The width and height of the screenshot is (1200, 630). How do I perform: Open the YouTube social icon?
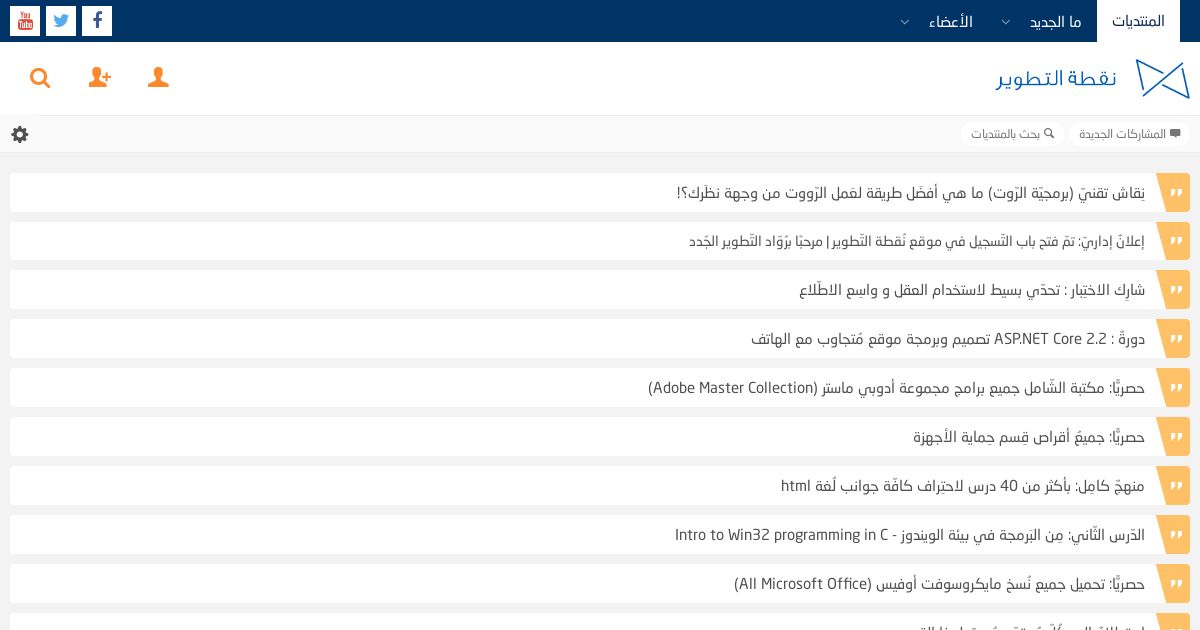coord(25,21)
